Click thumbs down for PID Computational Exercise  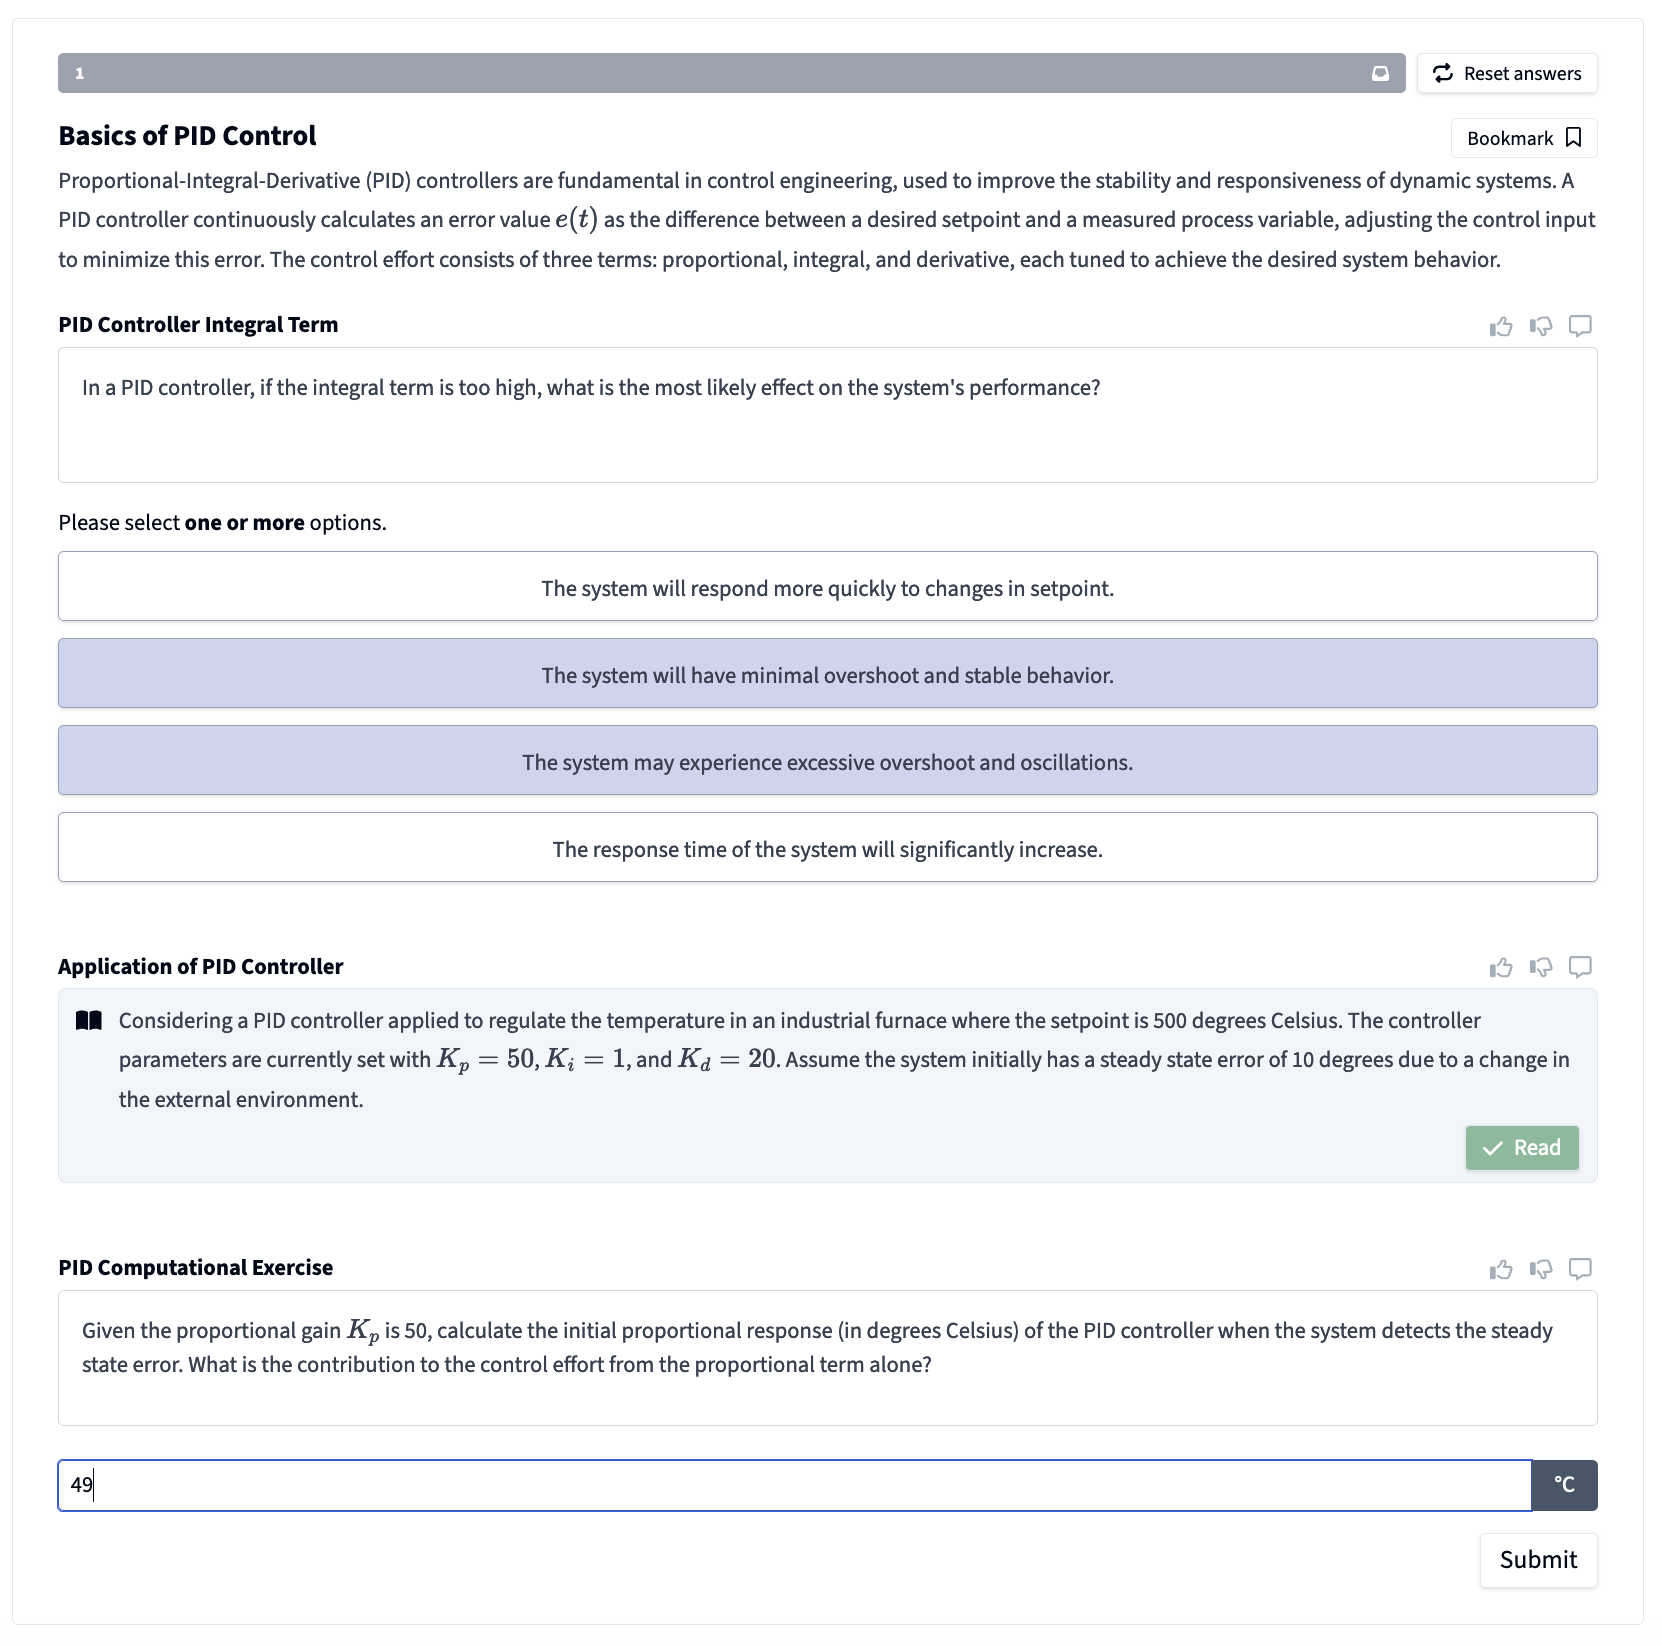(x=1541, y=1269)
